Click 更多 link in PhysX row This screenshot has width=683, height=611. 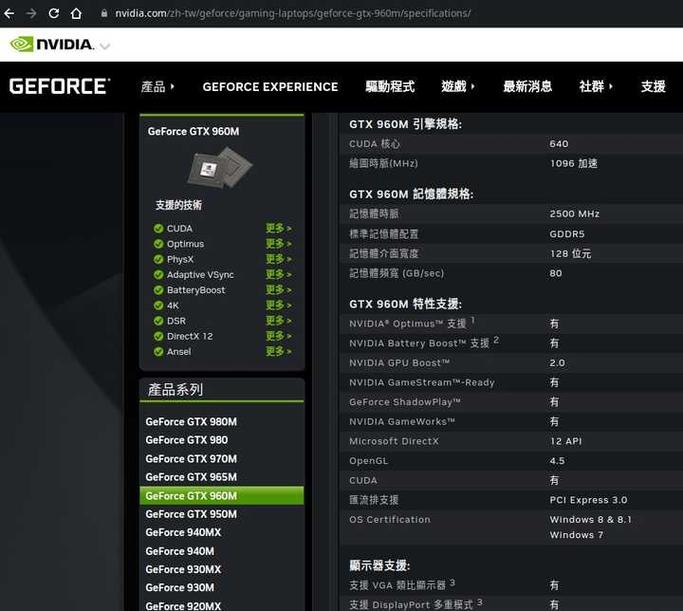point(278,259)
